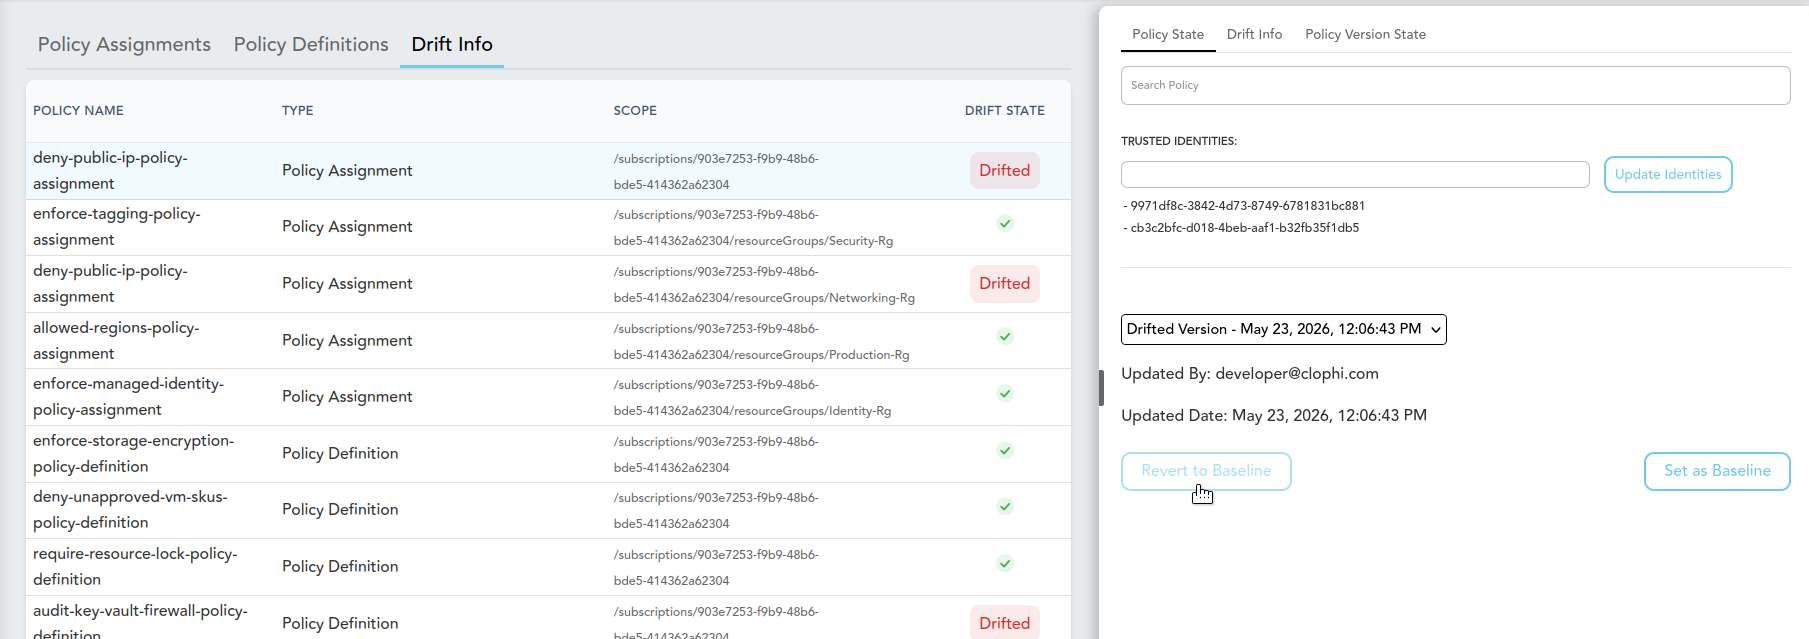Click the Updated Date text line

1274,416
